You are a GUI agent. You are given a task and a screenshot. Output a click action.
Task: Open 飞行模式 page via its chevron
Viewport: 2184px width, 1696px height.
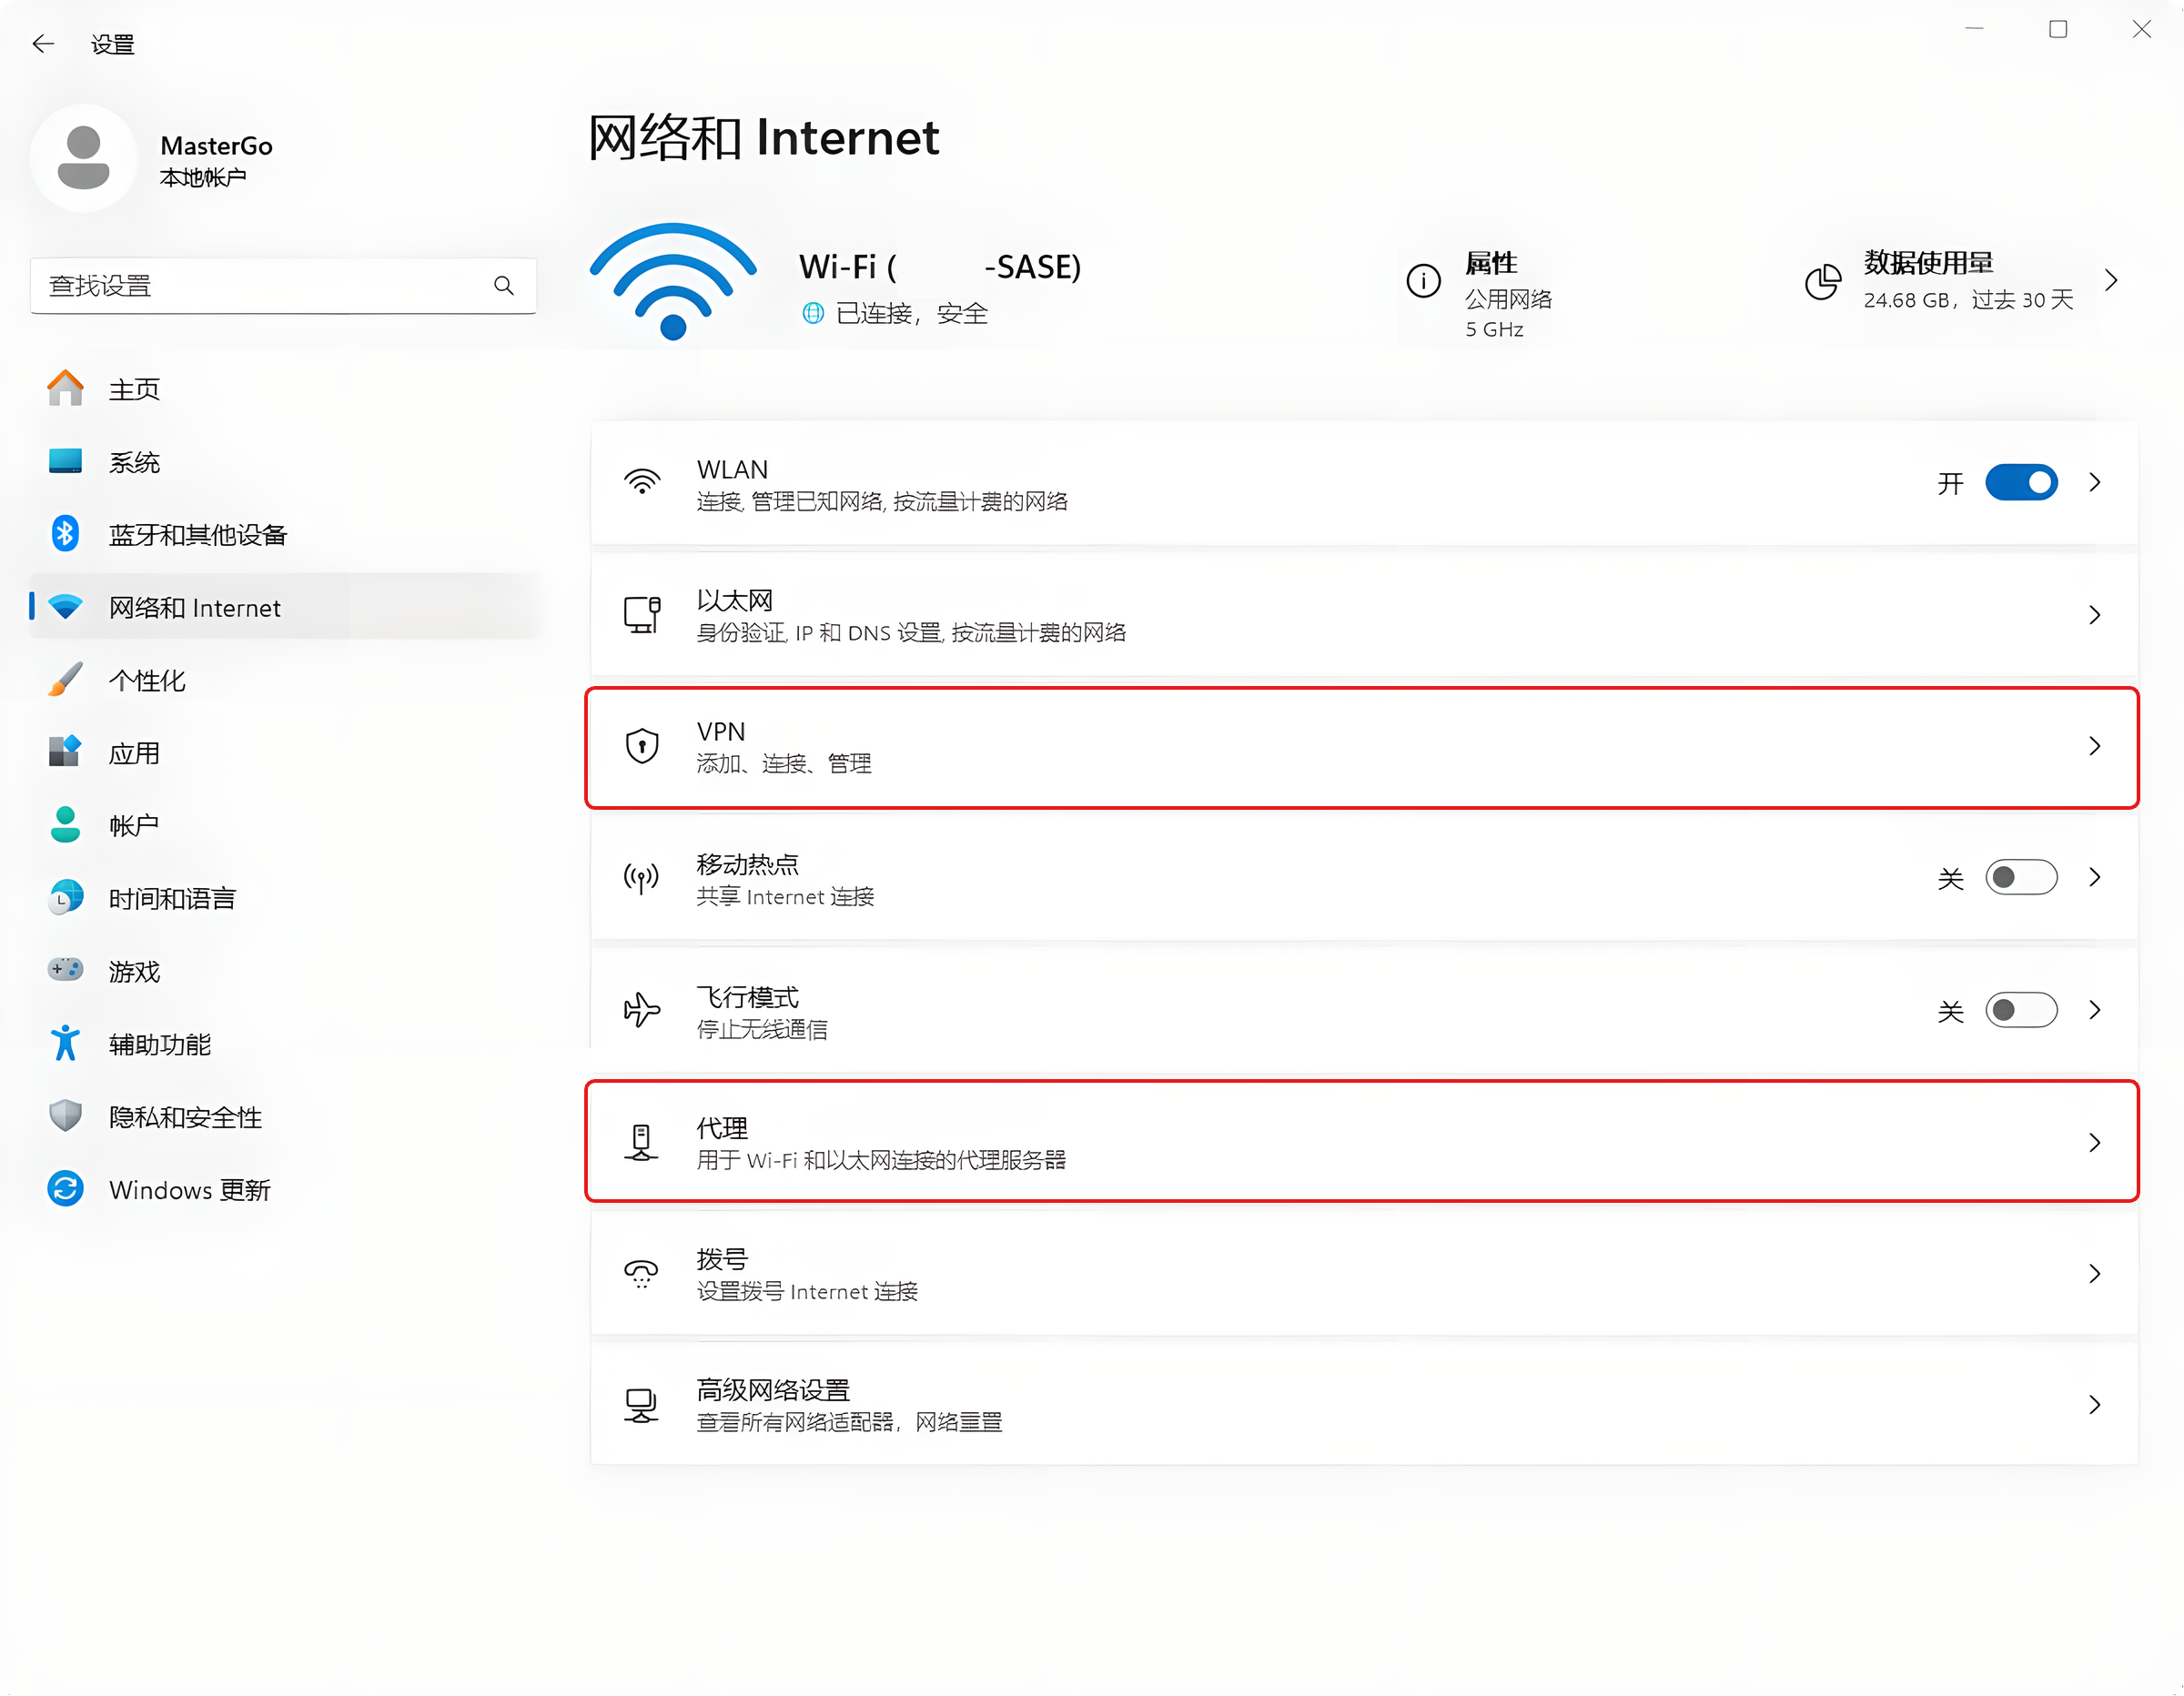[x=2095, y=1010]
